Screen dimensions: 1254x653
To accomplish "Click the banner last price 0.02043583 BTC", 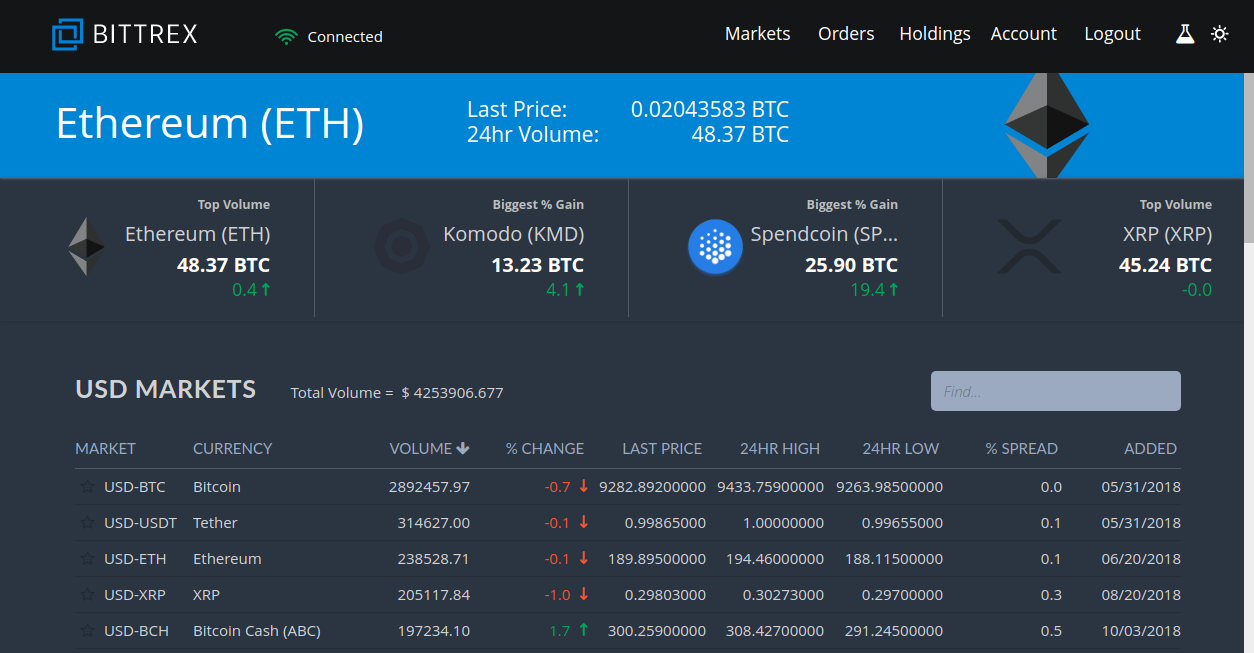I will coord(710,110).
